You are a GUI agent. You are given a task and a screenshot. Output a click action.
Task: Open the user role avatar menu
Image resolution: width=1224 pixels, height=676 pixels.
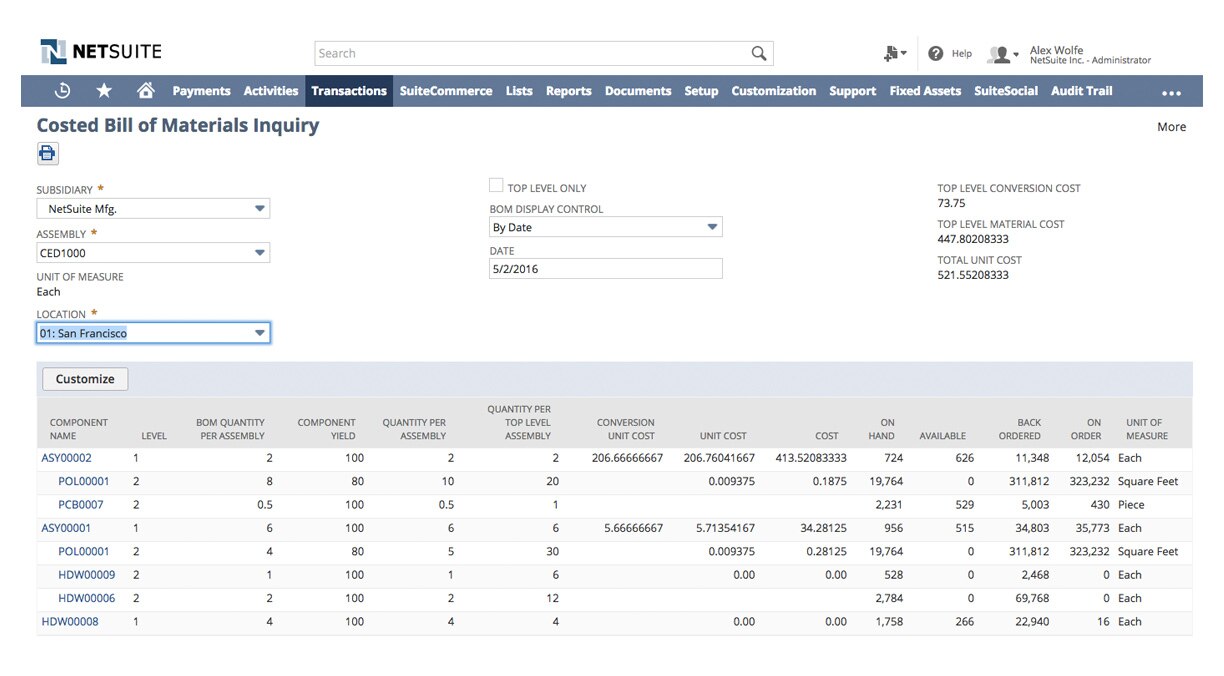coord(1002,54)
